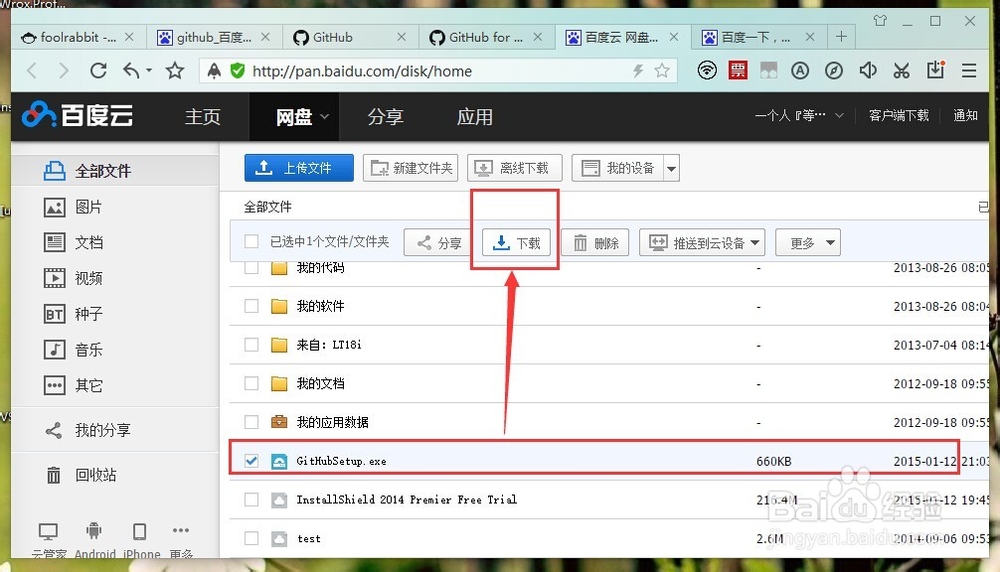Check the InstallShield 2014 Premier checkbox

pos(251,499)
